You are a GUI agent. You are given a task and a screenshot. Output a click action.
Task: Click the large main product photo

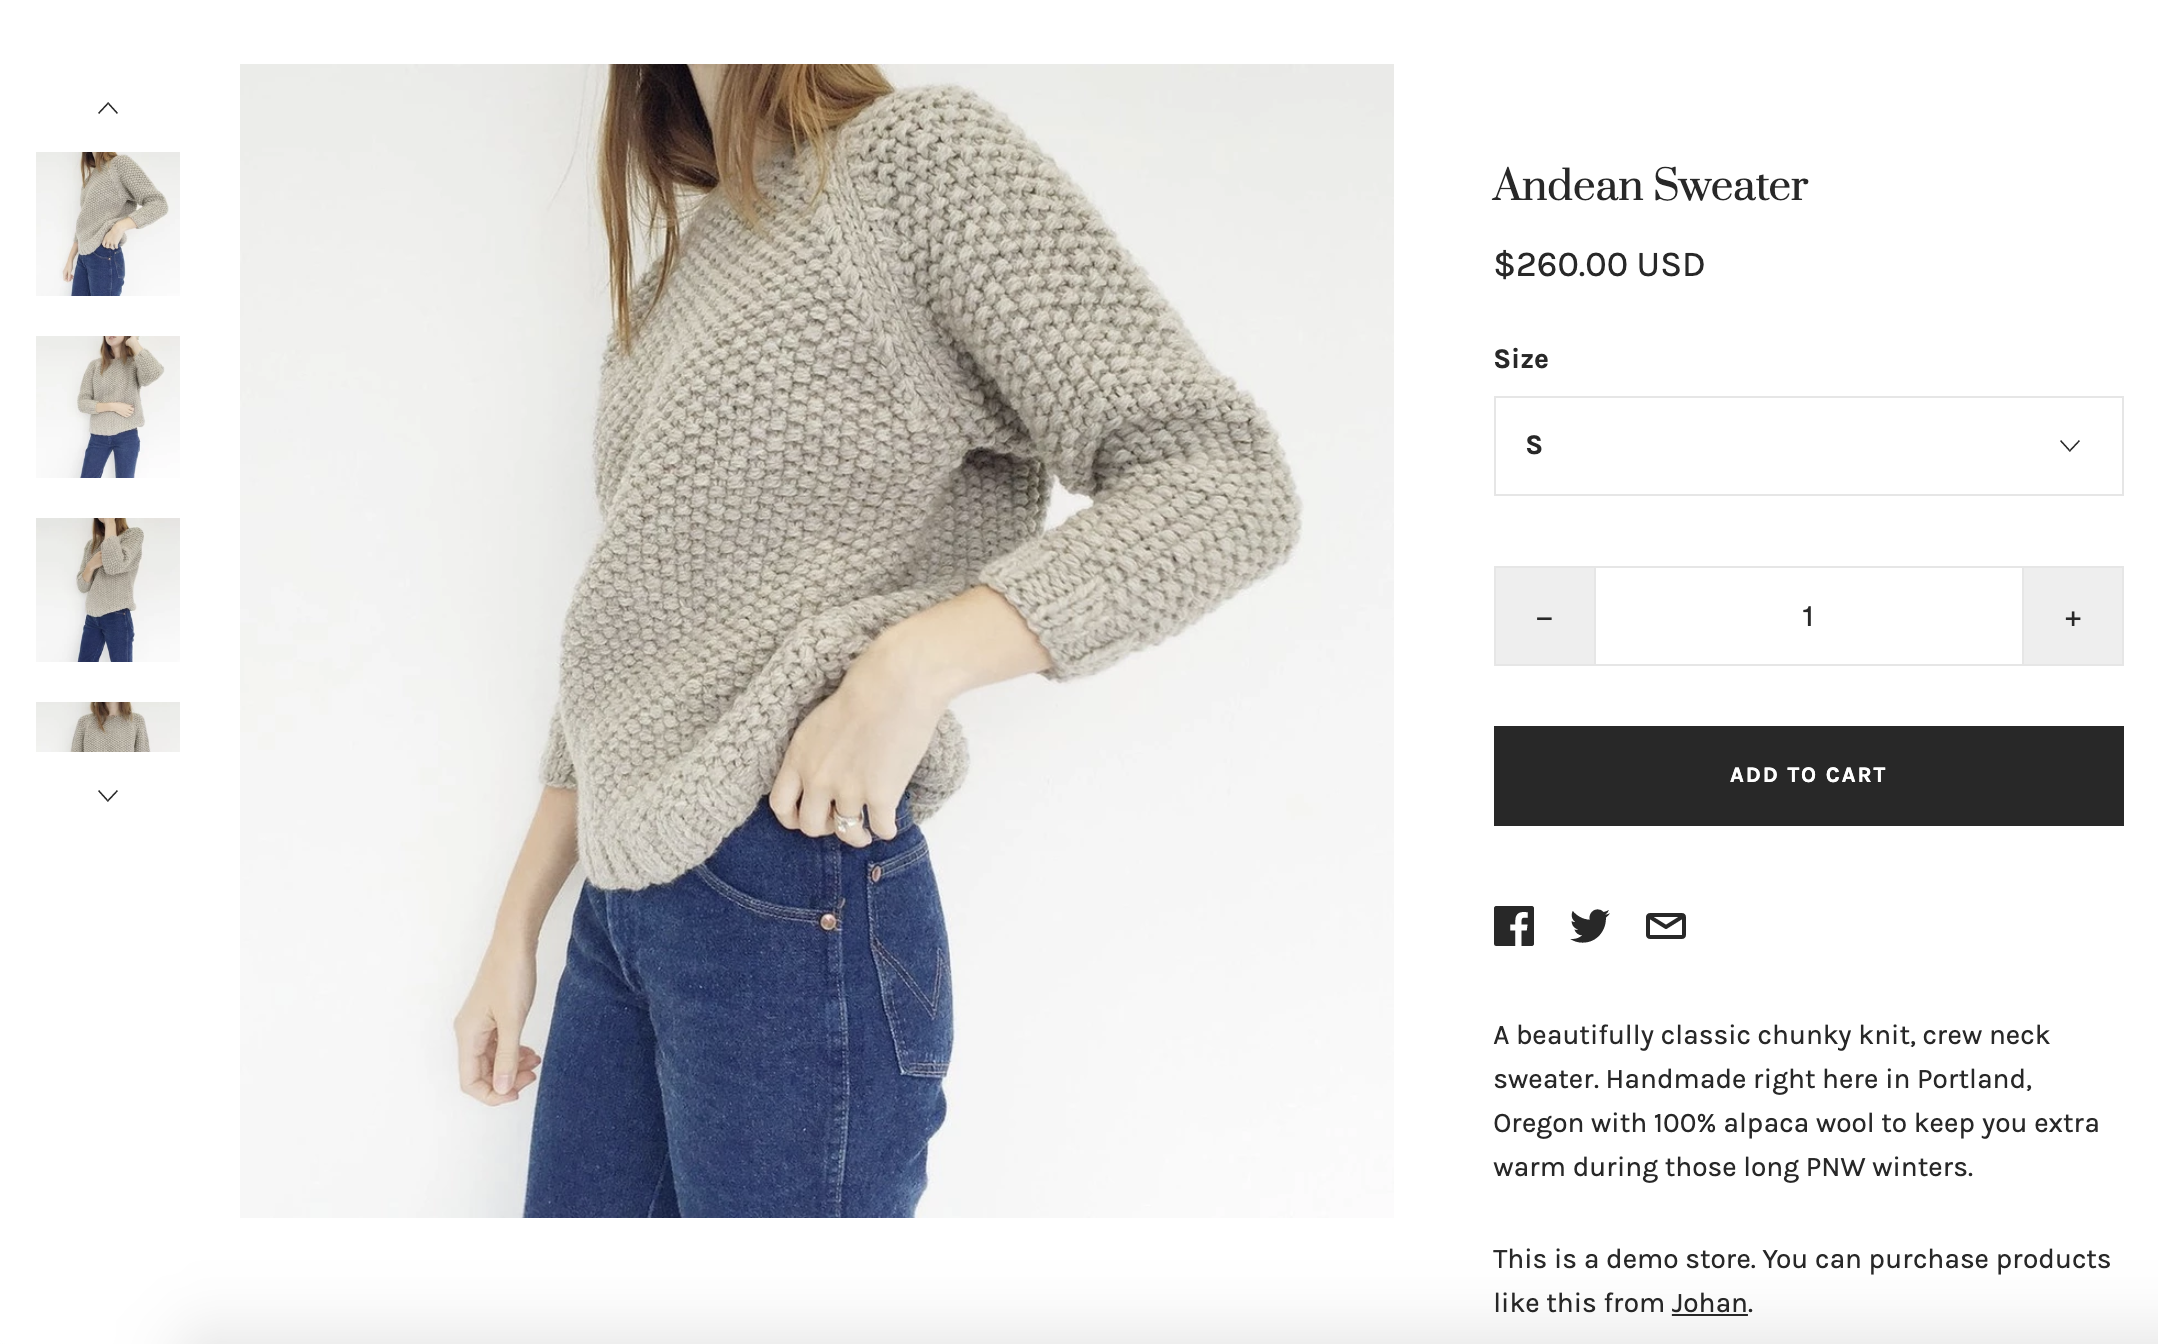click(x=816, y=641)
